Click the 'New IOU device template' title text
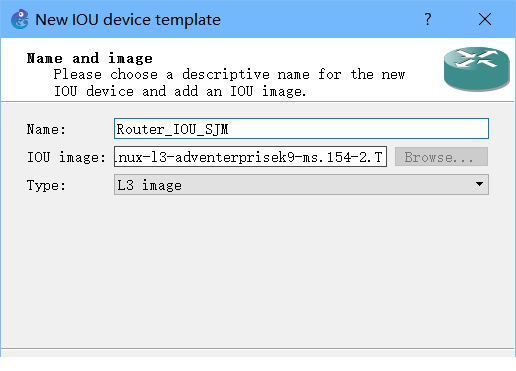This screenshot has height=371, width=516. 128,20
